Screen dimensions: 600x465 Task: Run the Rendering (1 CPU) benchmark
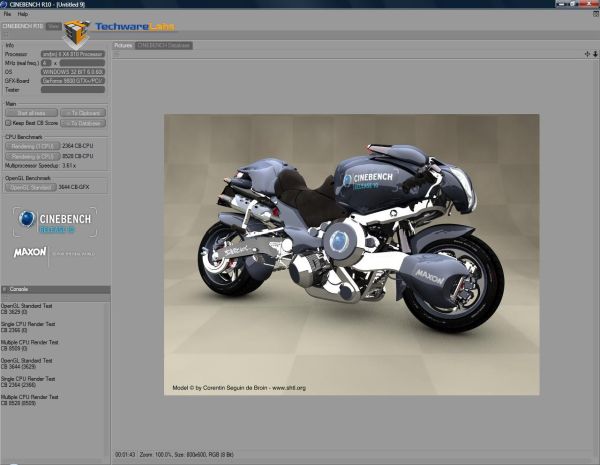[33, 146]
